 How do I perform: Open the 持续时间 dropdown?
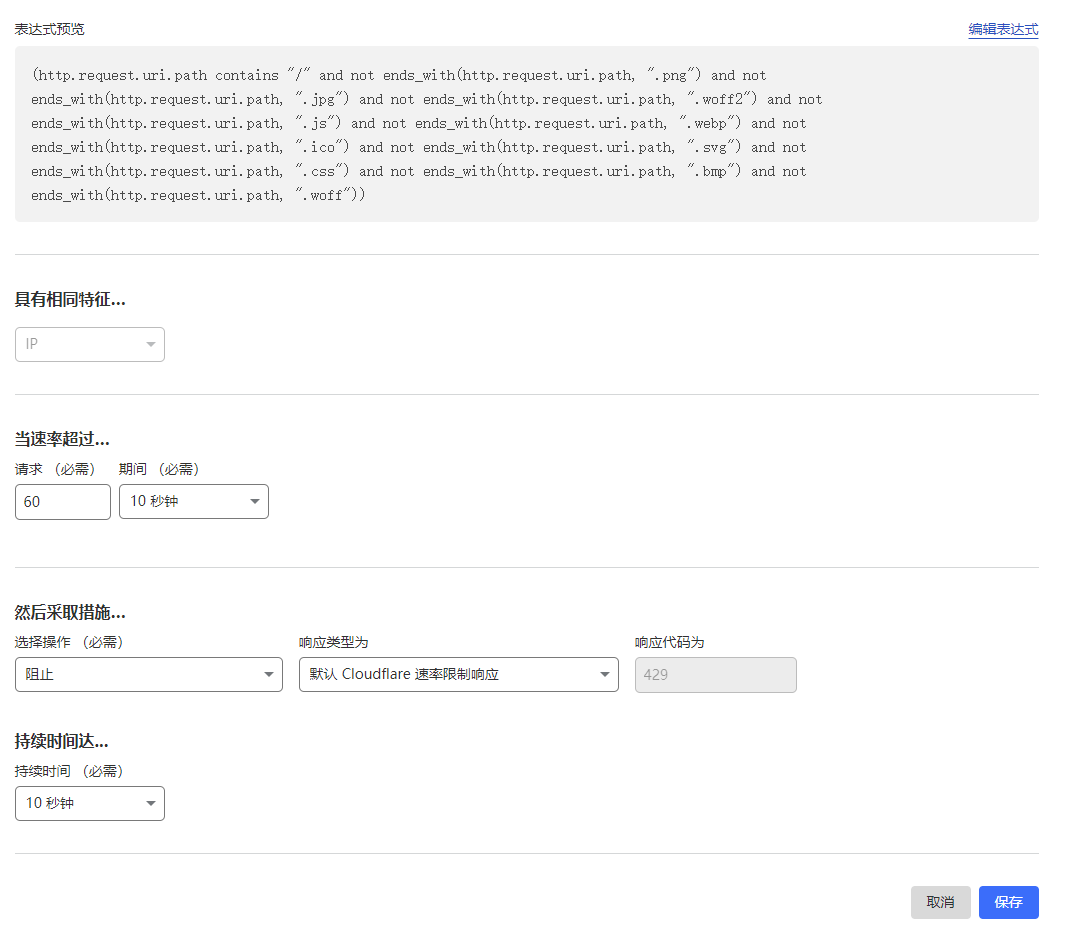(x=89, y=804)
